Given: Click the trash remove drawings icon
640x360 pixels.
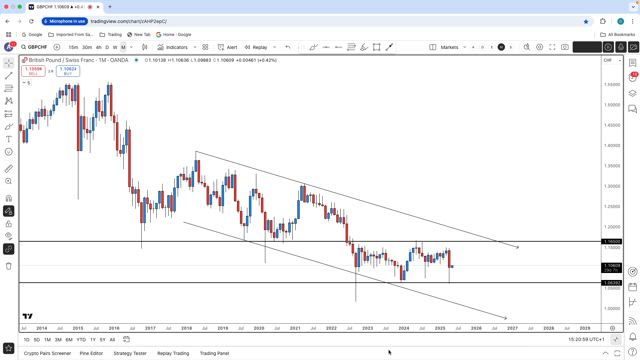Looking at the screenshot, I should [9, 266].
